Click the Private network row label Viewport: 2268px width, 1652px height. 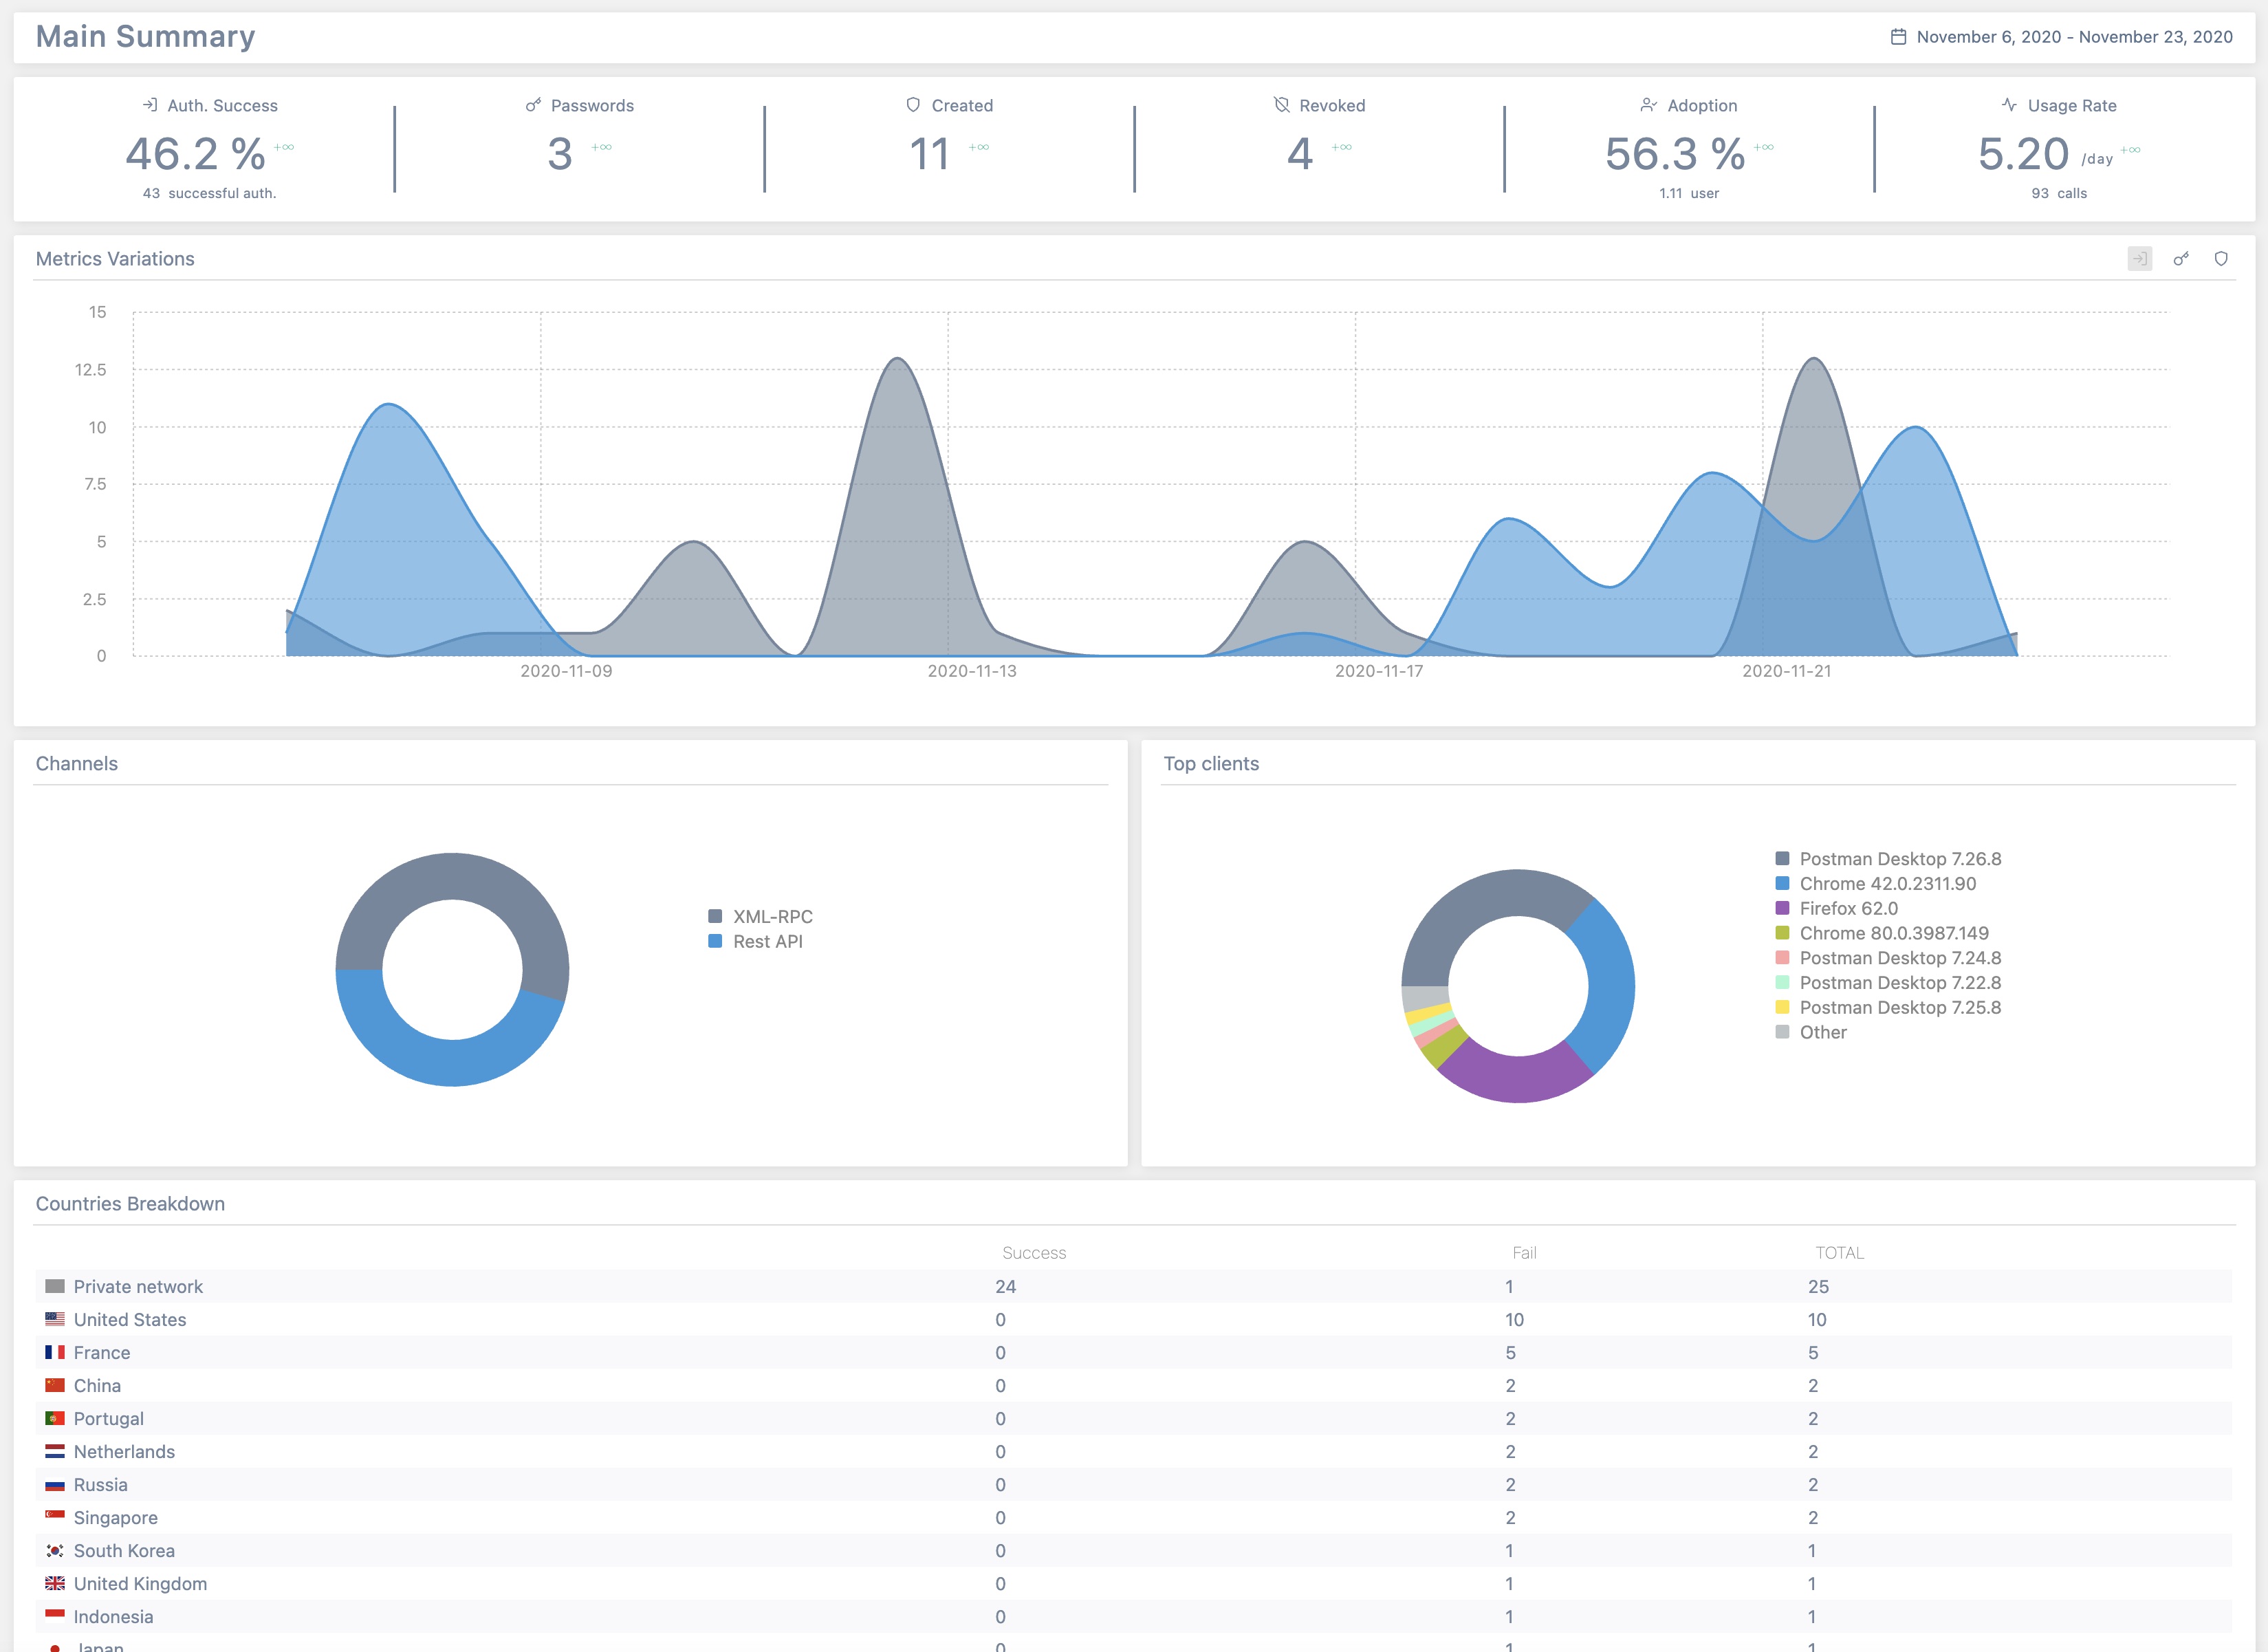138,1286
